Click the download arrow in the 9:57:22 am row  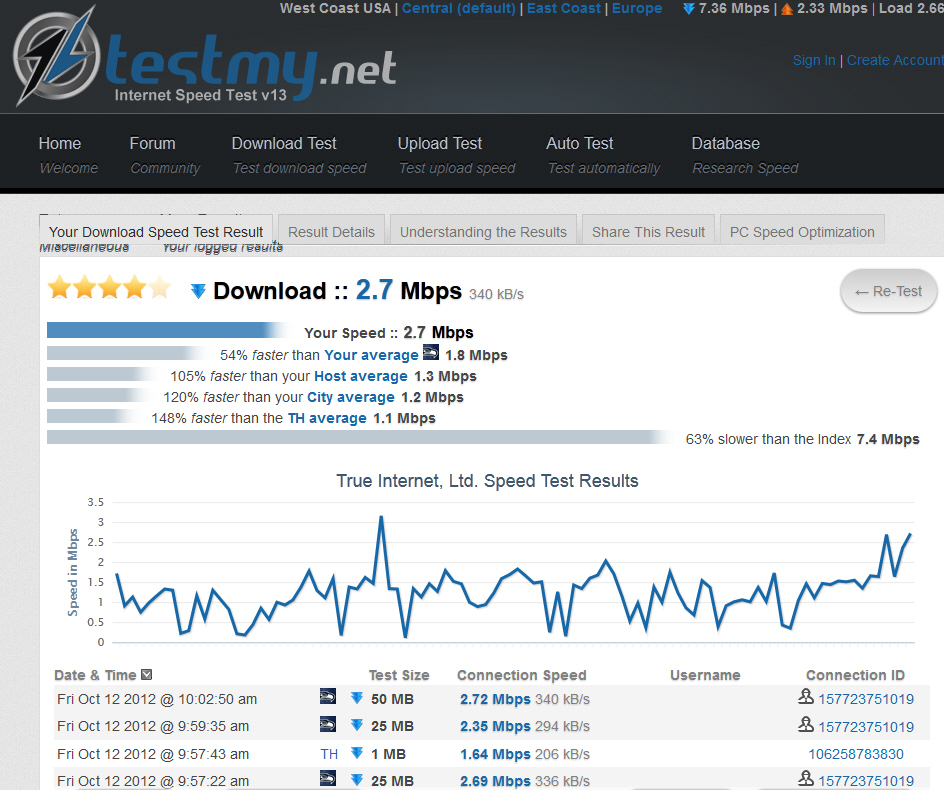point(357,780)
